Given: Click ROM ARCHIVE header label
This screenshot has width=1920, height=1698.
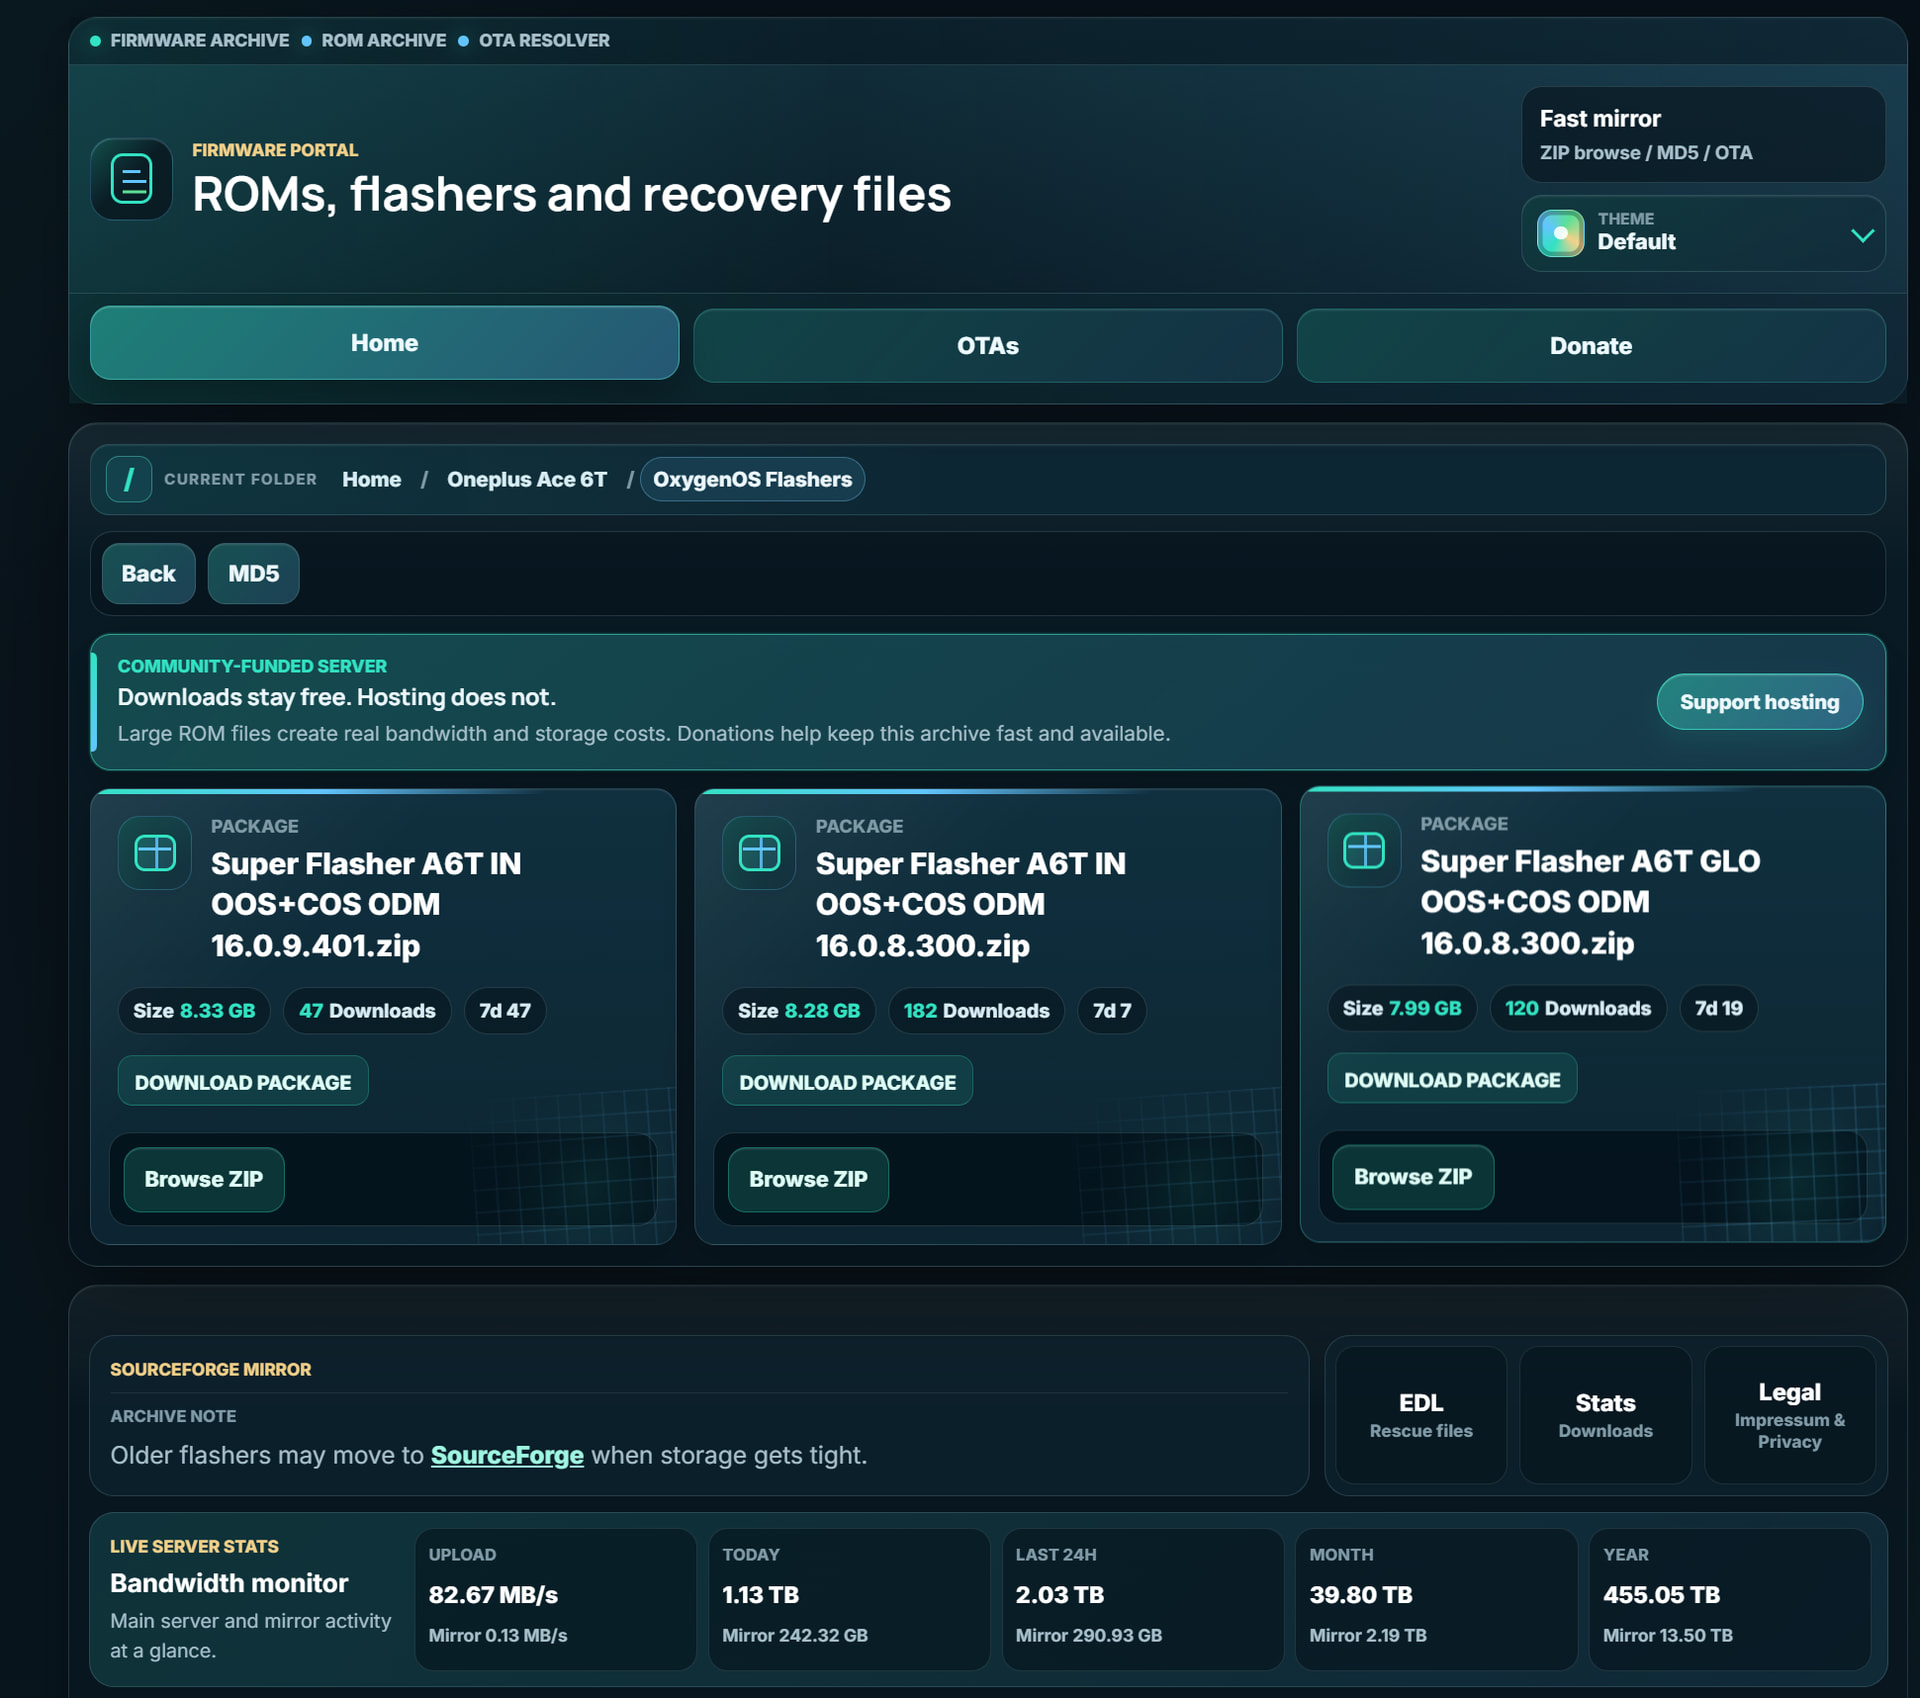Looking at the screenshot, I should tap(384, 41).
